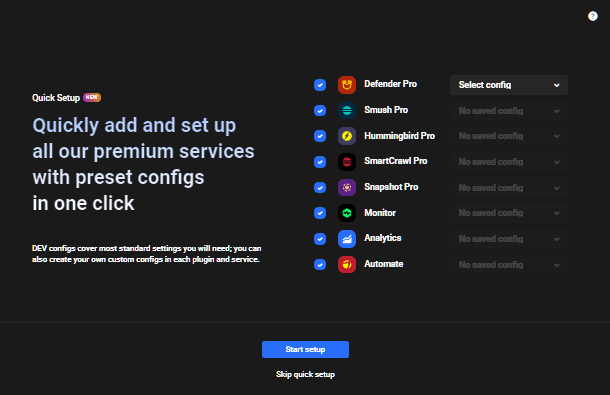Disable the Monitor checkbox
The width and height of the screenshot is (610, 395).
[x=320, y=213]
